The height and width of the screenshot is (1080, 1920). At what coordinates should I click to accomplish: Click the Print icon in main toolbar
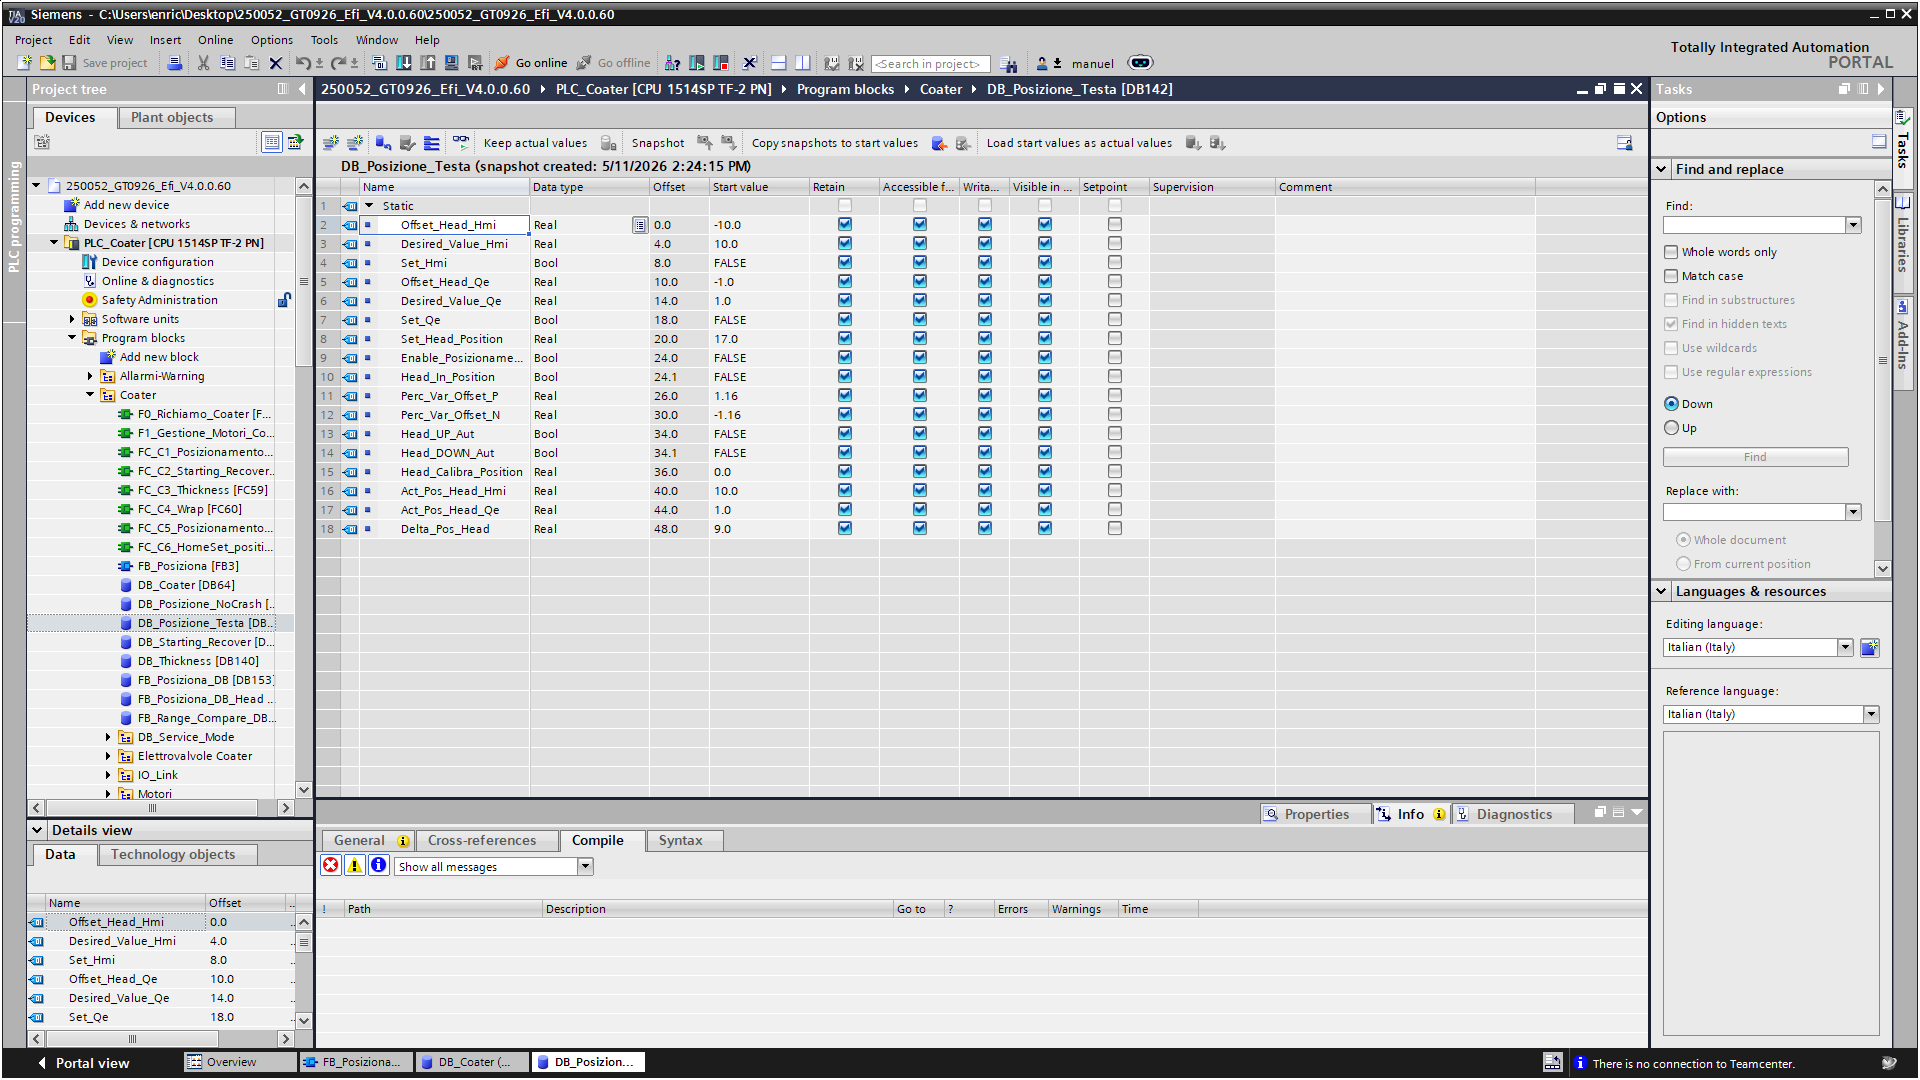(x=175, y=63)
